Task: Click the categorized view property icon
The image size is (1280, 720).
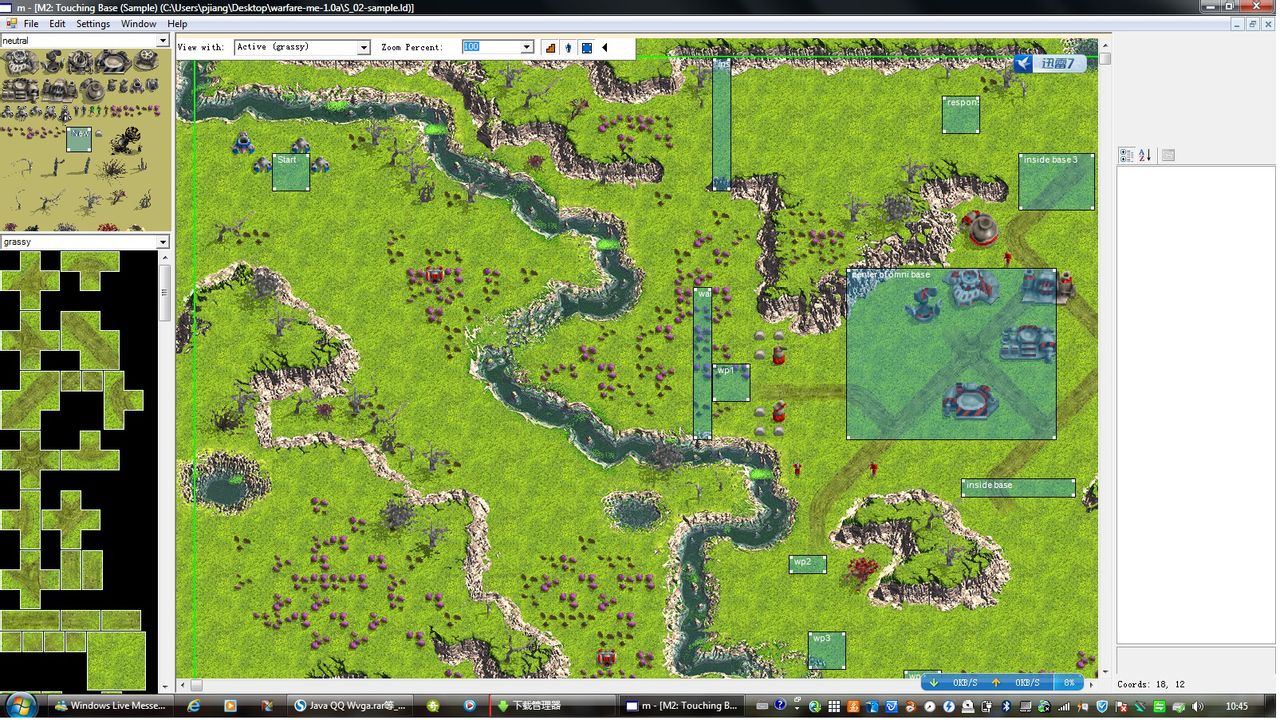Action: pyautogui.click(x=1127, y=155)
